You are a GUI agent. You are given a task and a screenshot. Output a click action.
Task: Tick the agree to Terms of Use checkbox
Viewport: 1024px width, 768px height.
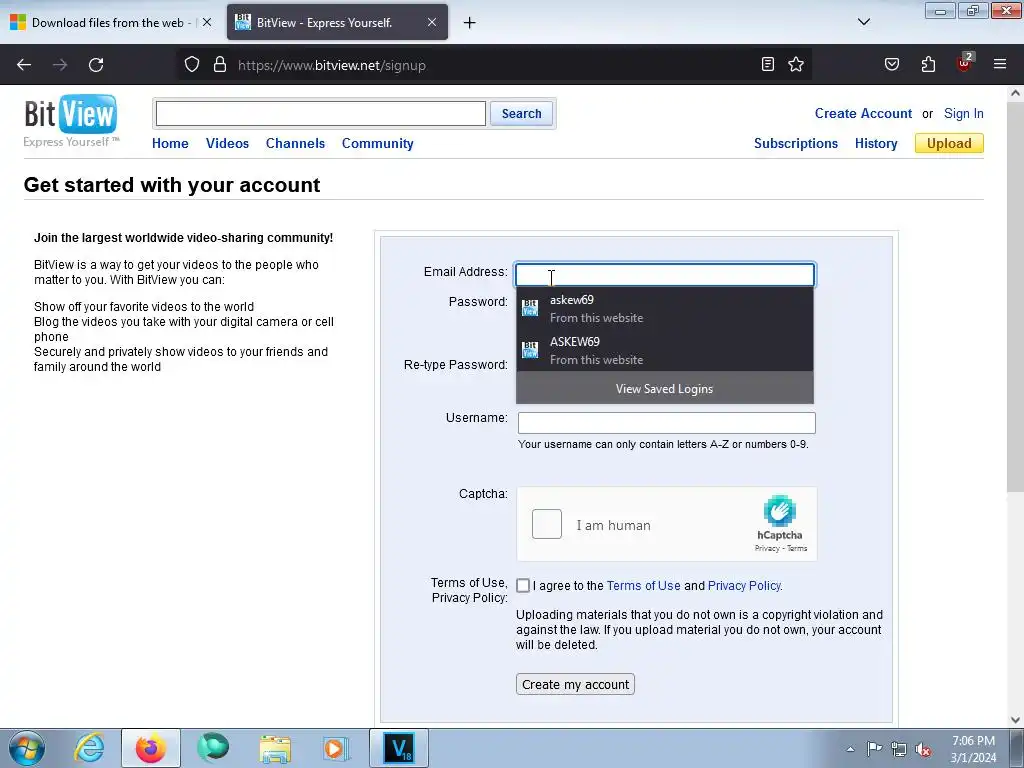tap(523, 585)
